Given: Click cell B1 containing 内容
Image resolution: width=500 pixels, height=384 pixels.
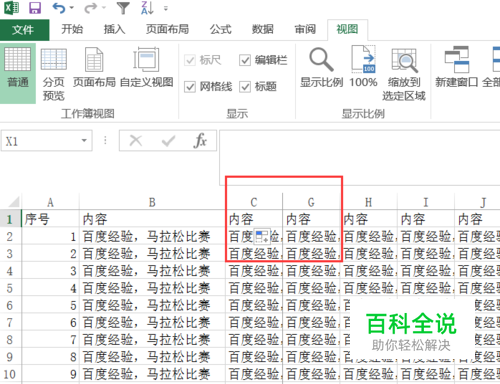Looking at the screenshot, I should [x=153, y=219].
